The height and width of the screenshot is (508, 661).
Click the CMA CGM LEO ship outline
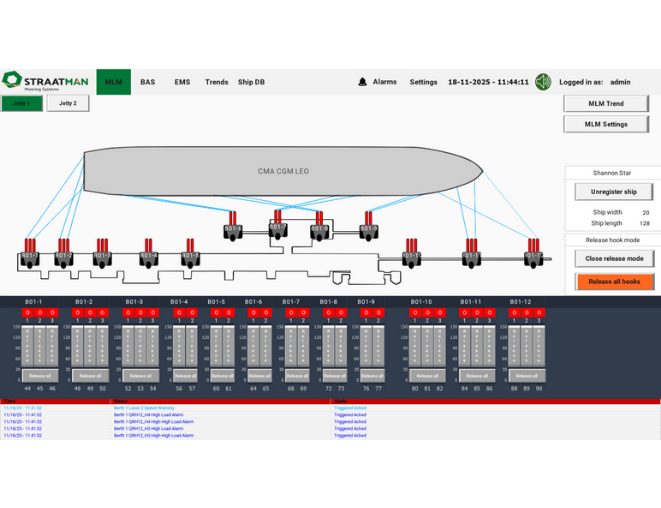(283, 171)
